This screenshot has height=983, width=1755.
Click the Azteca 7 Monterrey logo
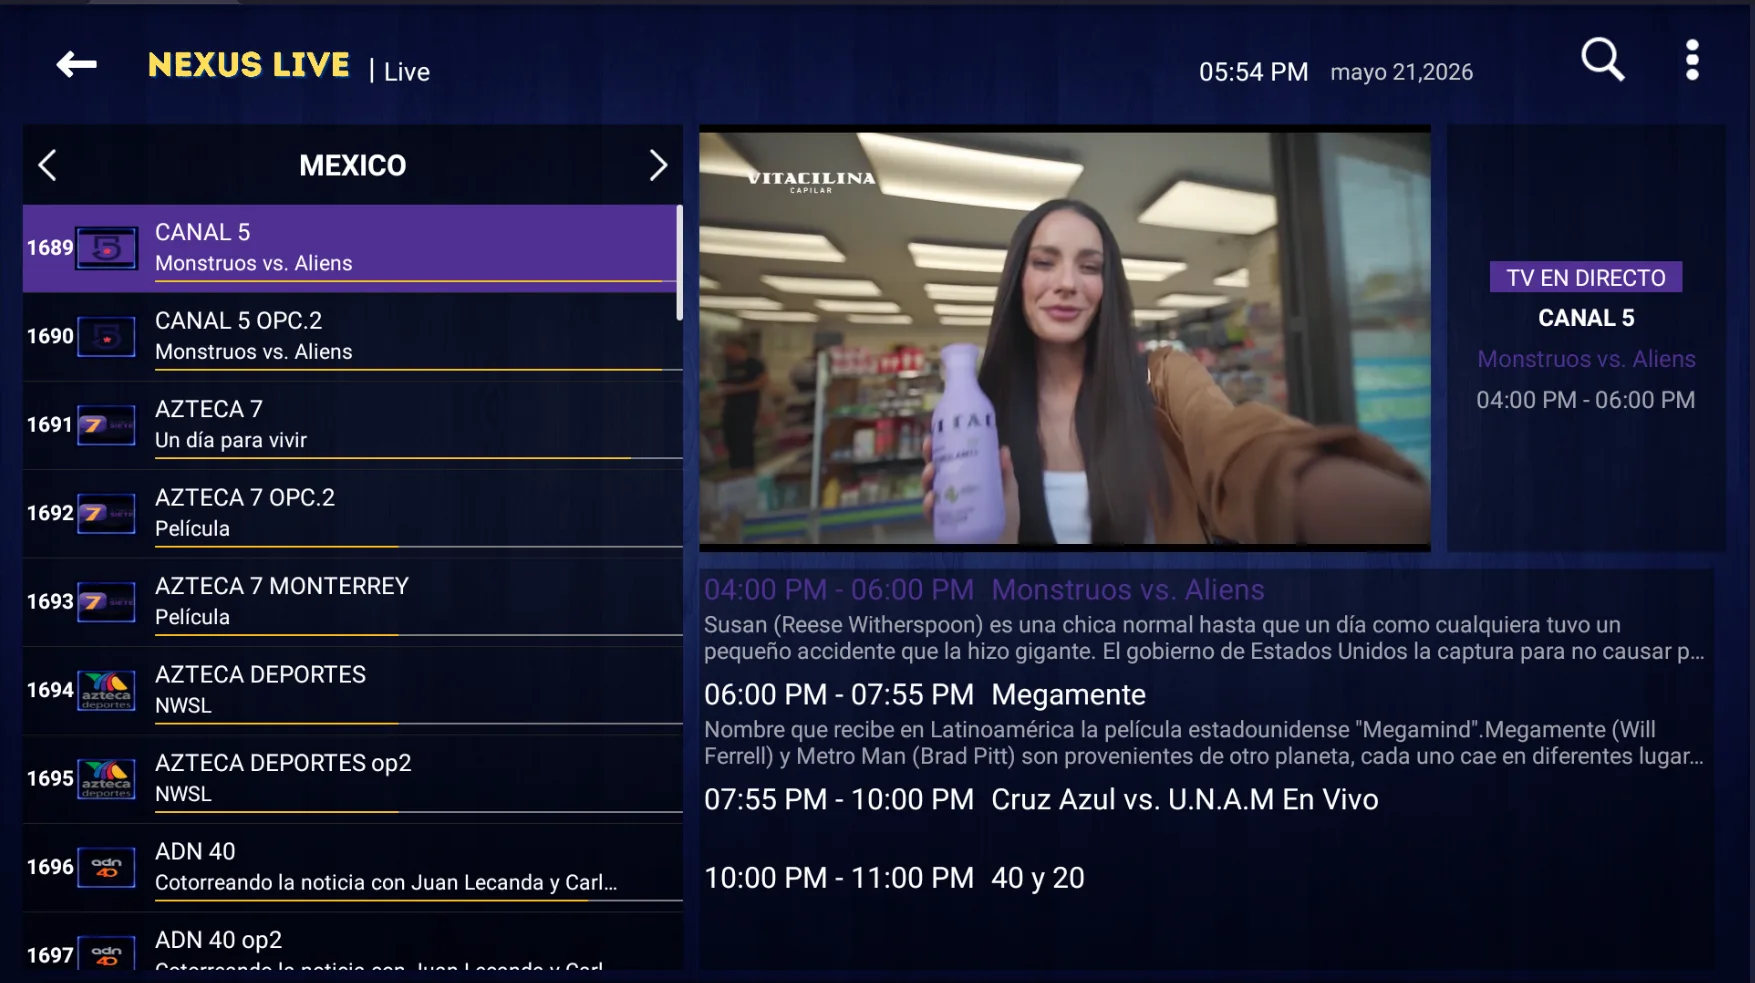coord(107,602)
